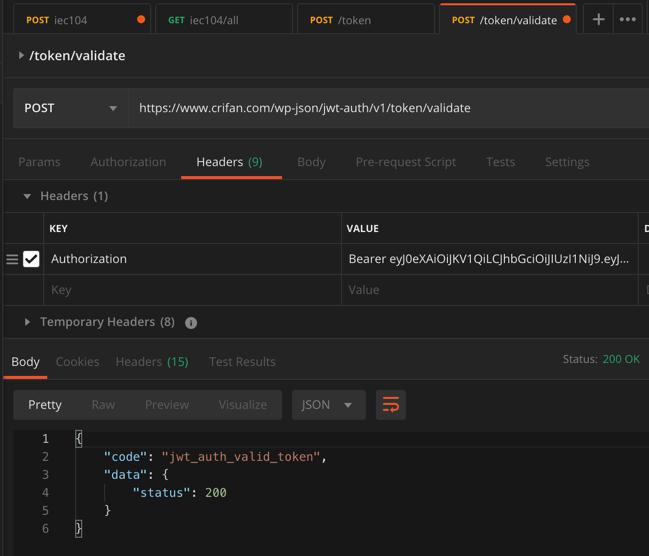
Task: Toggle the wrap lines icon in response
Action: coord(390,405)
